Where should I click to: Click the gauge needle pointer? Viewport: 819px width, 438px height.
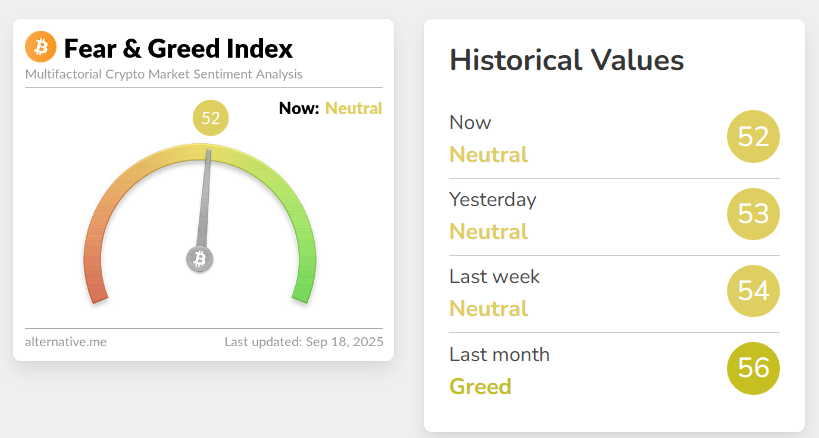pyautogui.click(x=206, y=195)
